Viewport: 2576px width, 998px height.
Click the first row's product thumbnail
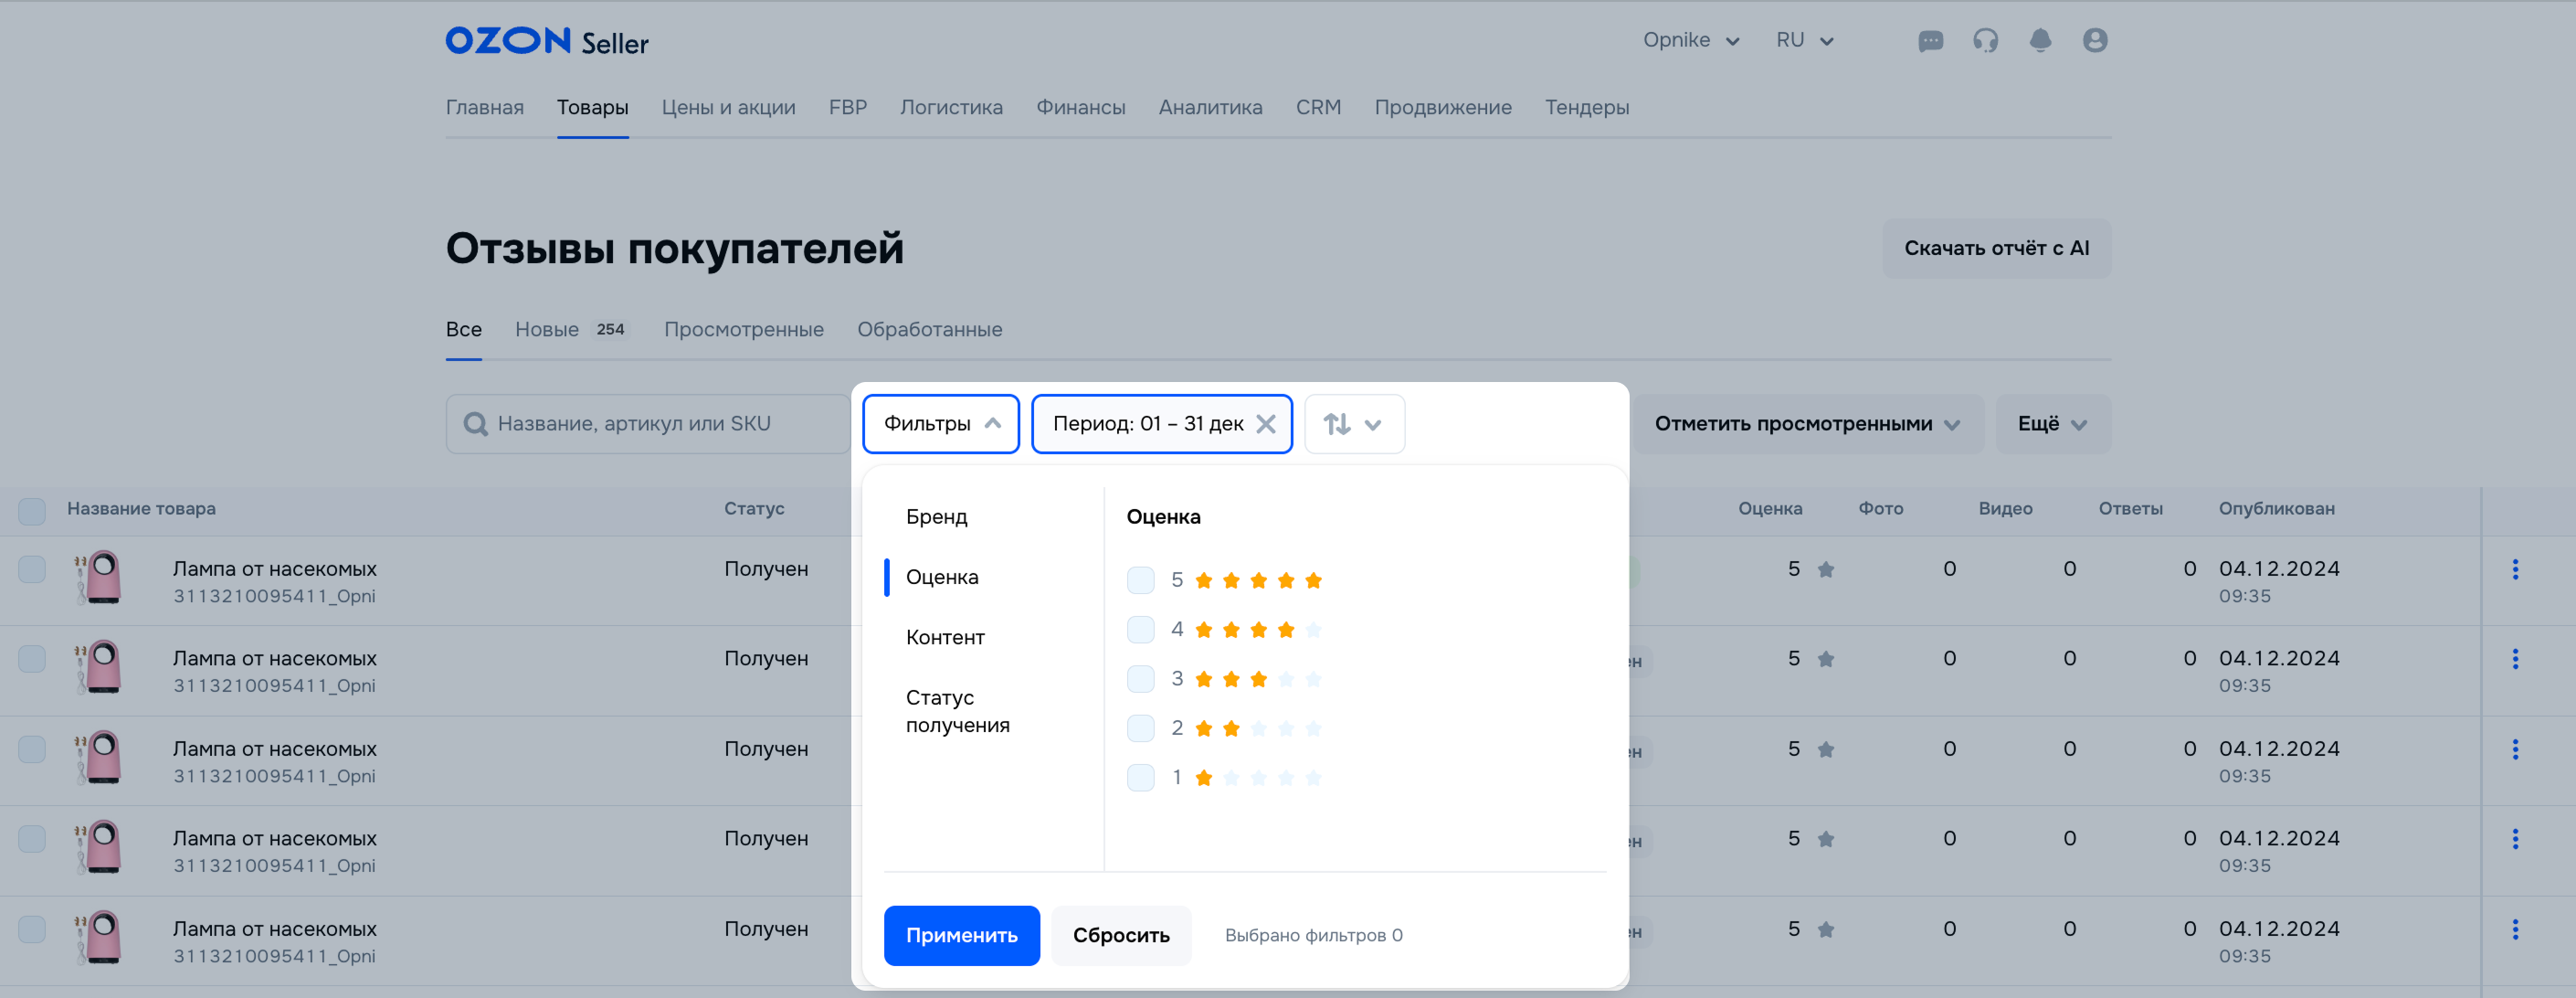(x=100, y=578)
